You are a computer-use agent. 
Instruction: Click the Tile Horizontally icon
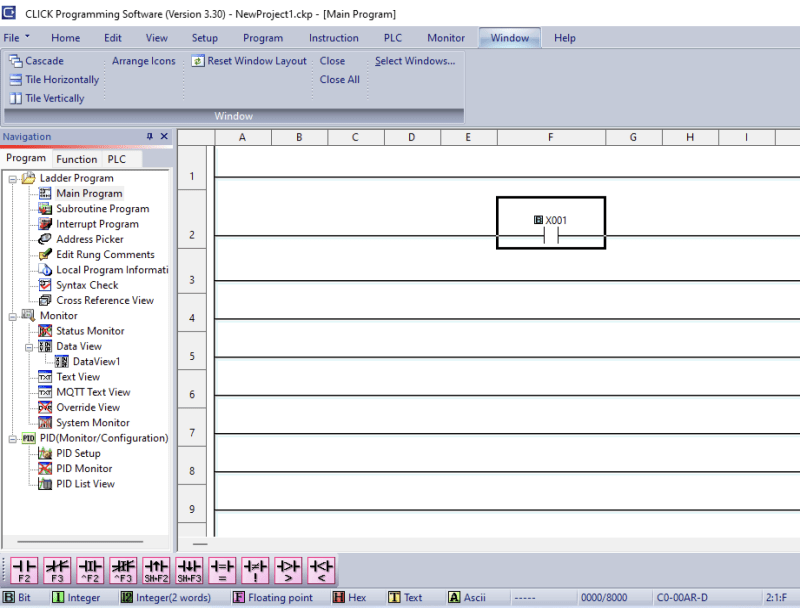point(16,80)
